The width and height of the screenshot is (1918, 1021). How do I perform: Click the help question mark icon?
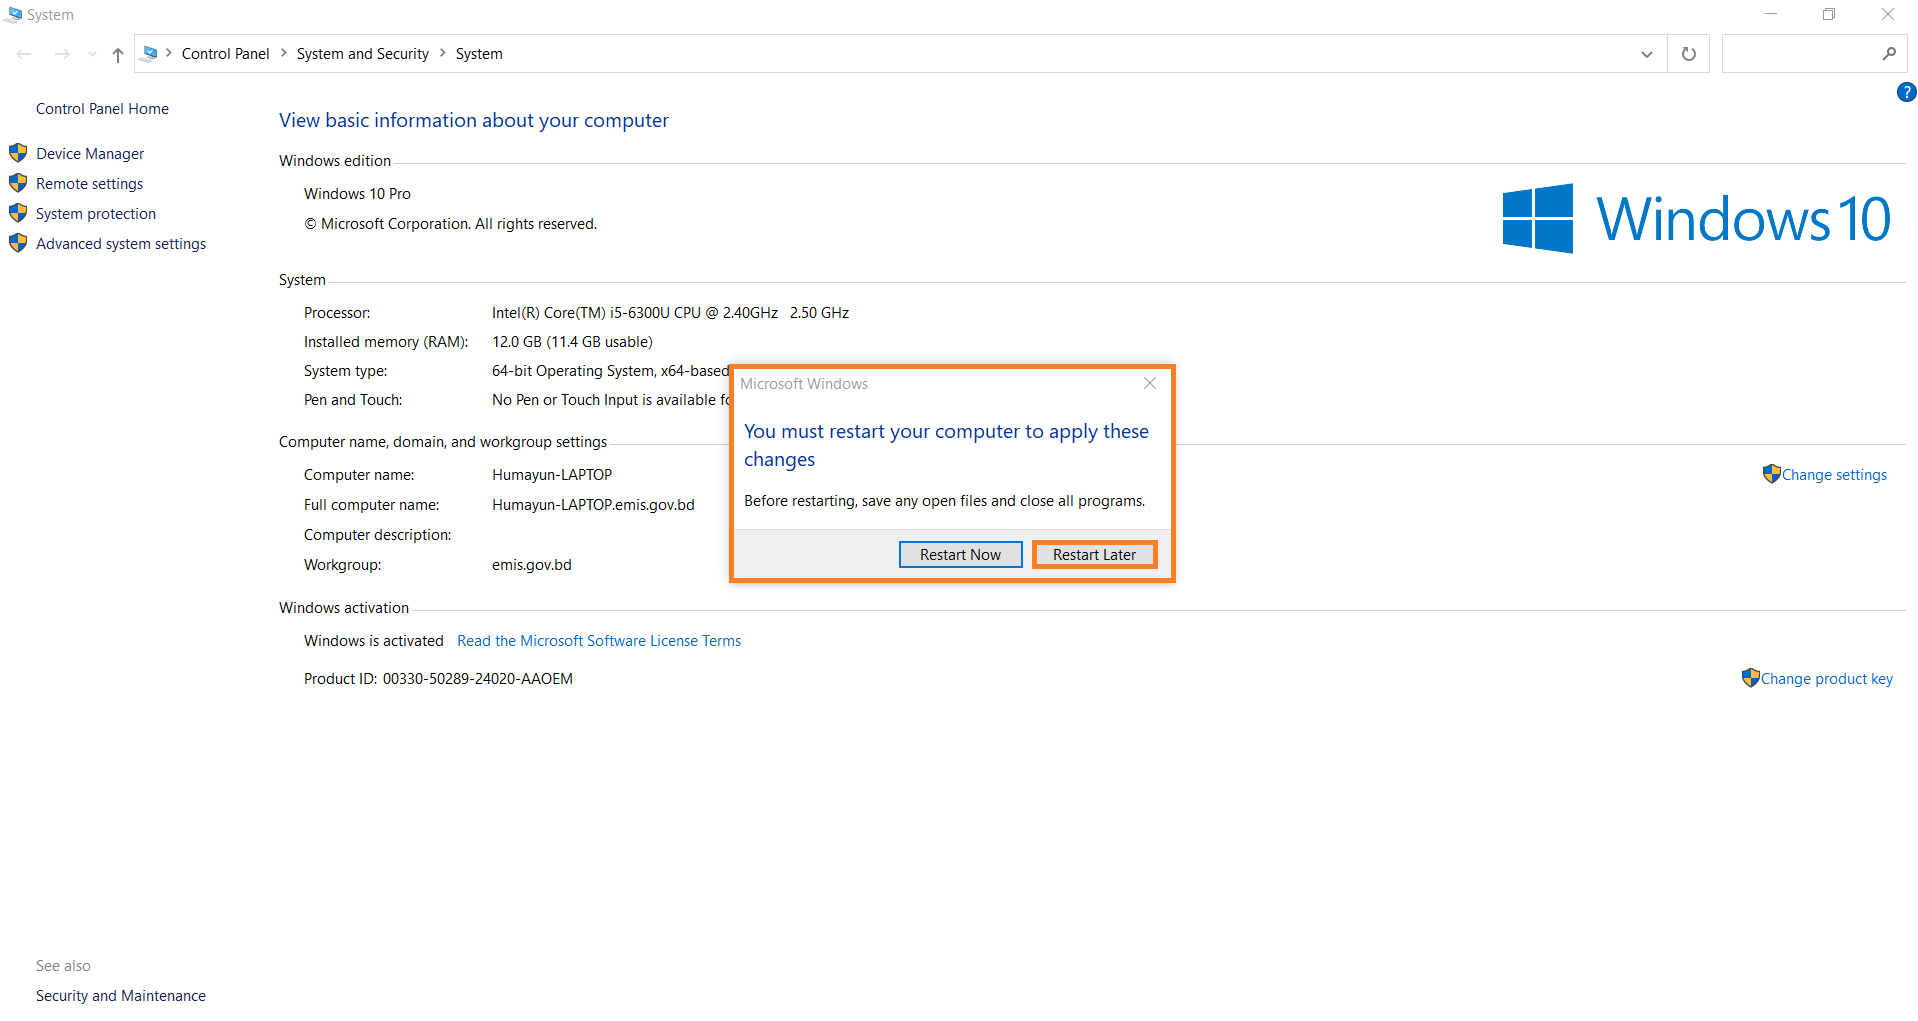coord(1906,93)
